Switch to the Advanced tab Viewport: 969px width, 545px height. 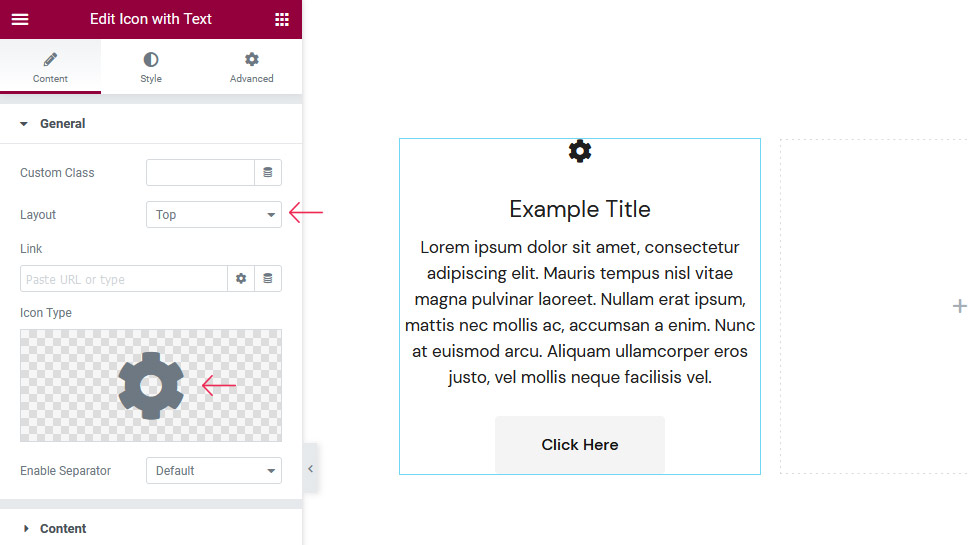click(252, 67)
